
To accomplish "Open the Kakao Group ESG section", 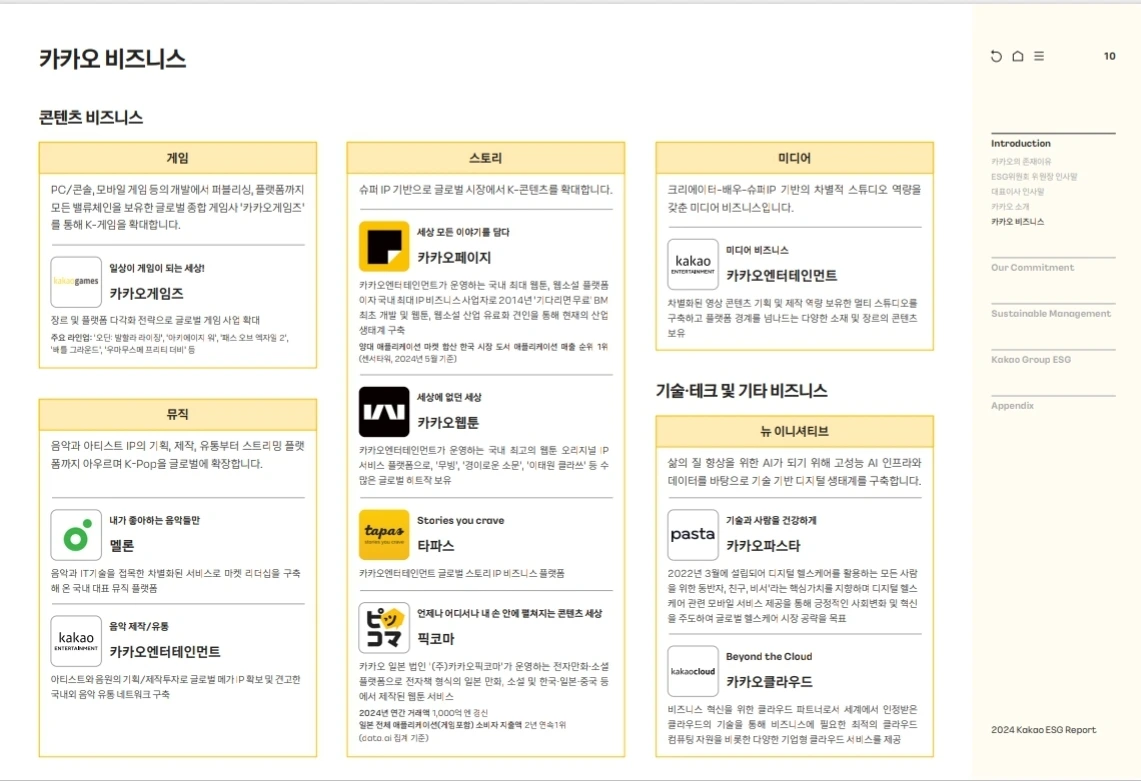I will [x=1030, y=360].
